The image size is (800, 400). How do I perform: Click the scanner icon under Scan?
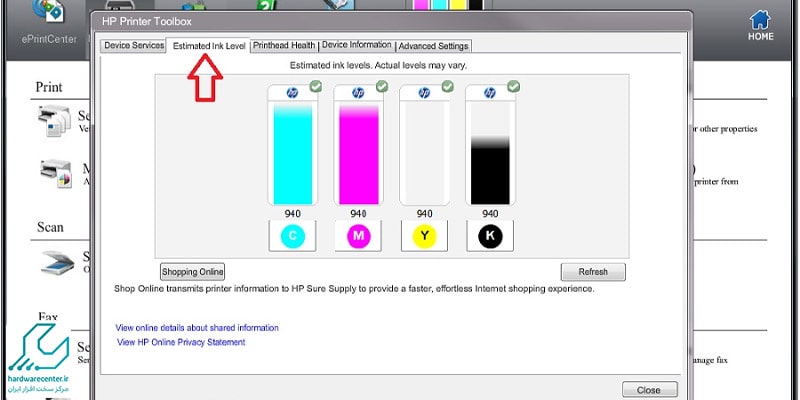point(58,262)
